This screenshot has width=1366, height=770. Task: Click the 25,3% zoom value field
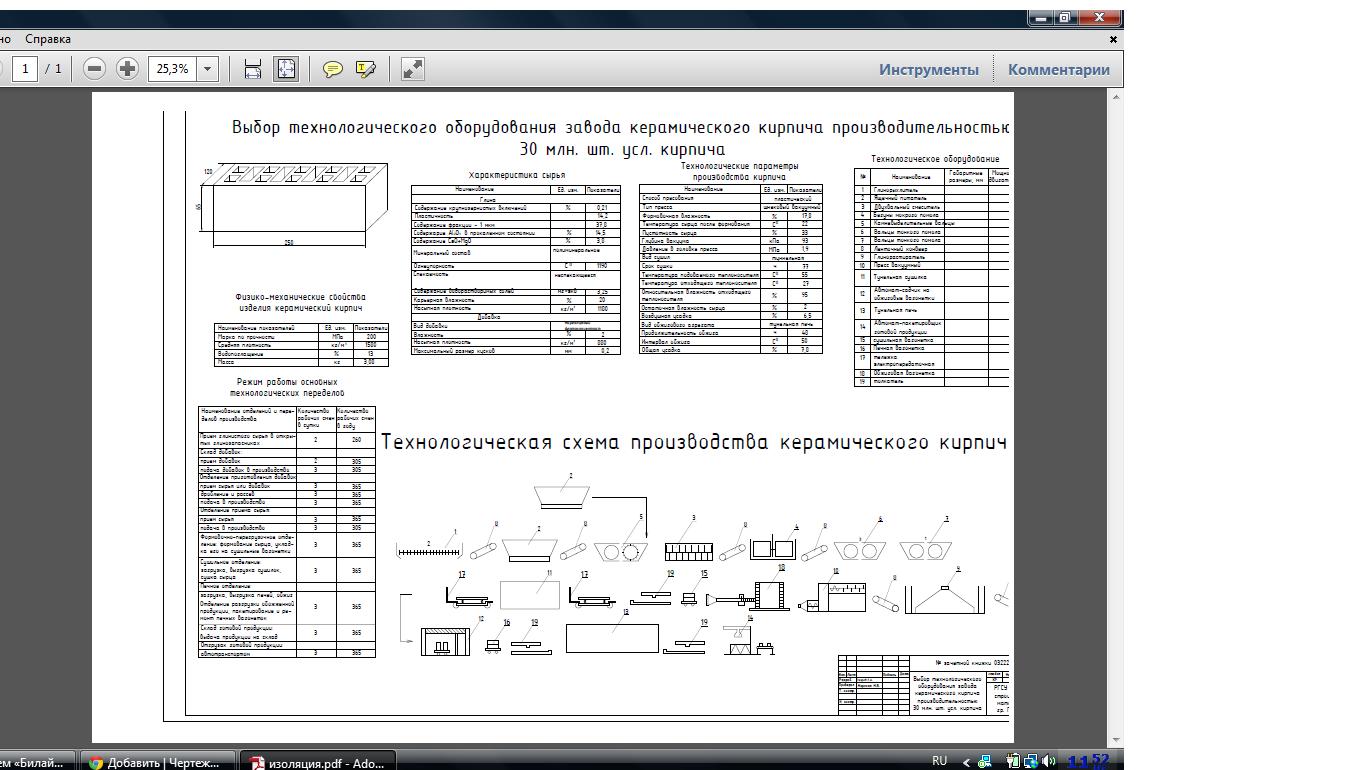point(173,69)
